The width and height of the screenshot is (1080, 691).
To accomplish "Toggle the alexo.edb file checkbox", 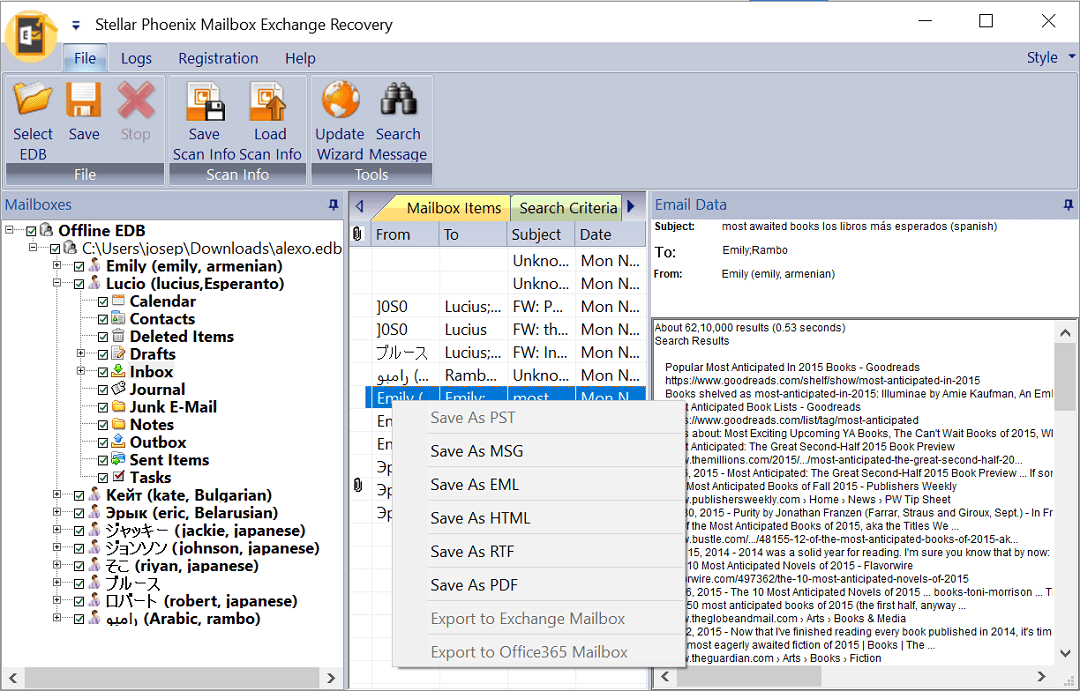I will pyautogui.click(x=55, y=248).
